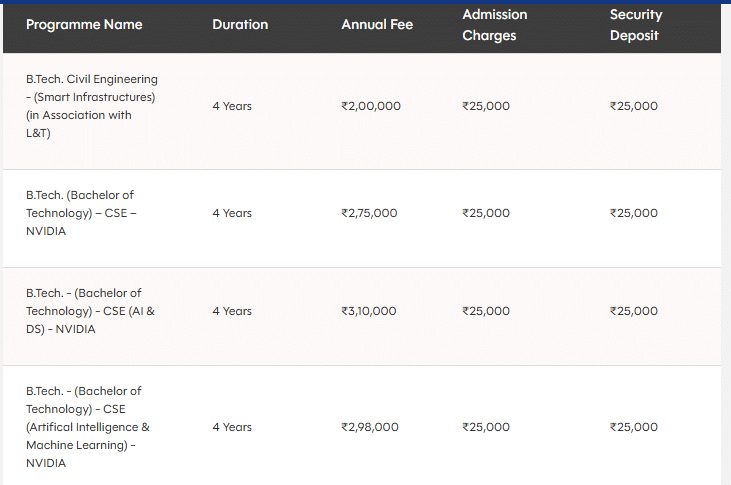Image resolution: width=731 pixels, height=485 pixels.
Task: Click the Admission Charges column header
Action: (494, 25)
